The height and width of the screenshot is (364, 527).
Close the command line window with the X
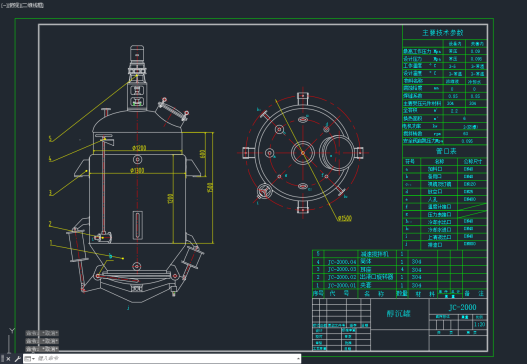click(x=8, y=359)
